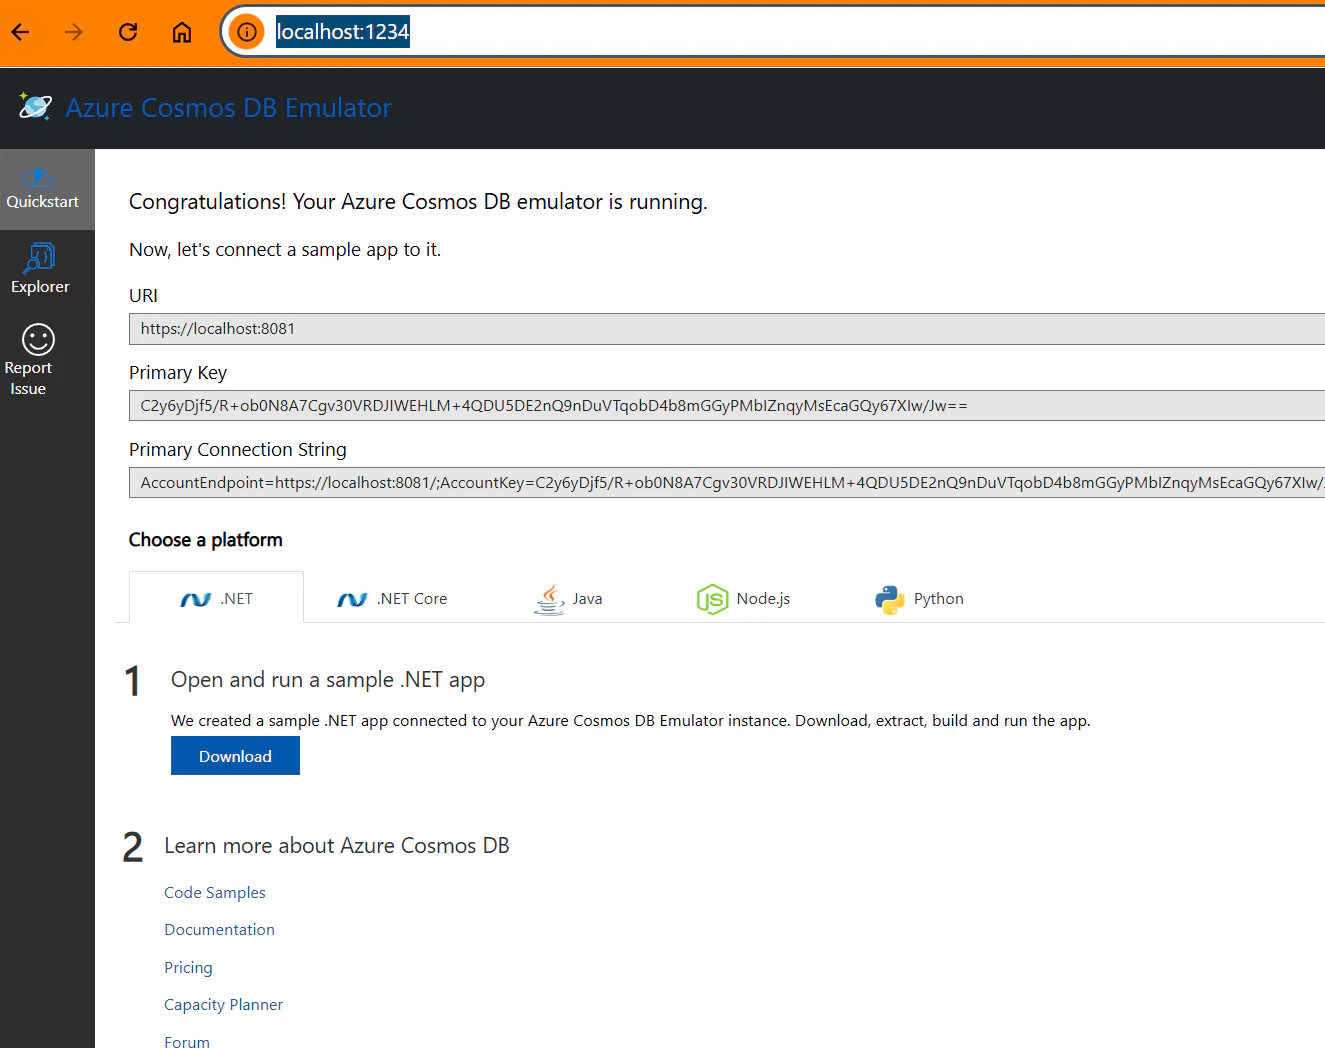Go back using the browser back arrow
Image resolution: width=1325 pixels, height=1048 pixels.
coord(21,32)
